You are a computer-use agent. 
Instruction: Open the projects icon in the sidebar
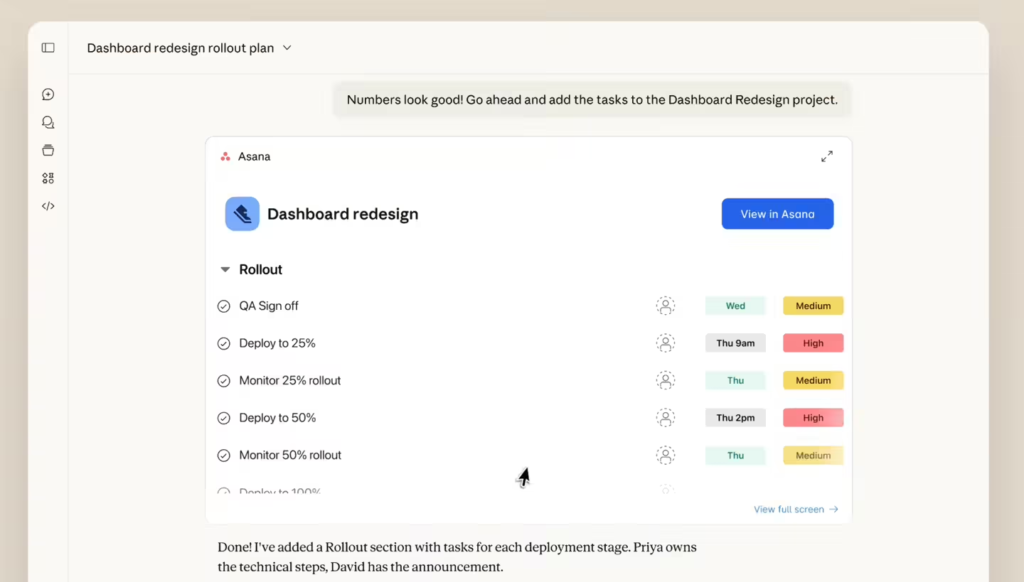pyautogui.click(x=48, y=151)
